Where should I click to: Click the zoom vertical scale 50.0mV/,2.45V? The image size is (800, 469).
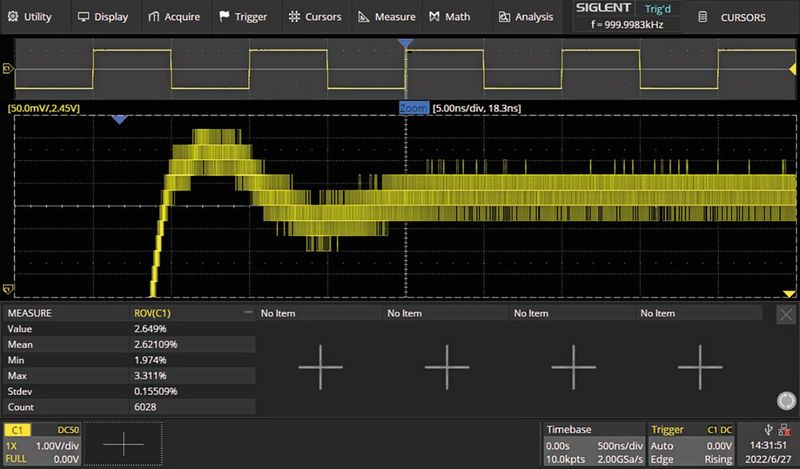pyautogui.click(x=43, y=108)
